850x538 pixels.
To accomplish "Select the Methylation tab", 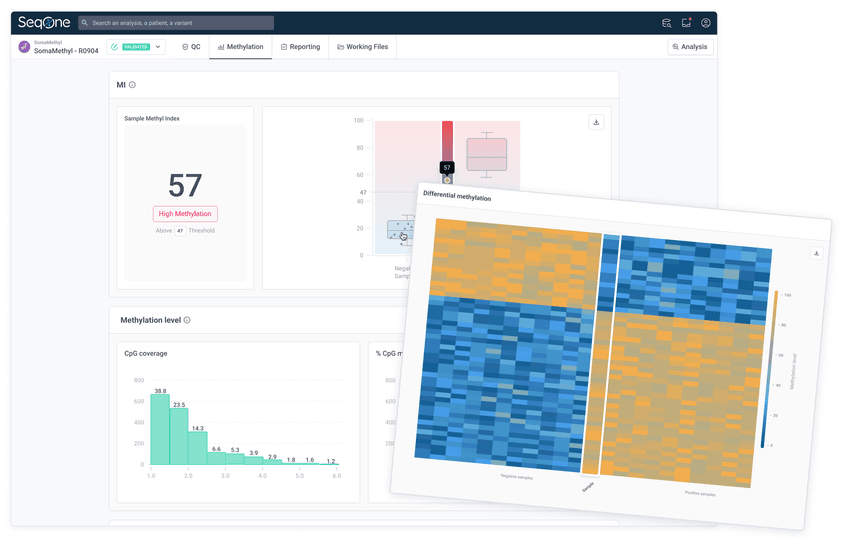I will click(241, 47).
